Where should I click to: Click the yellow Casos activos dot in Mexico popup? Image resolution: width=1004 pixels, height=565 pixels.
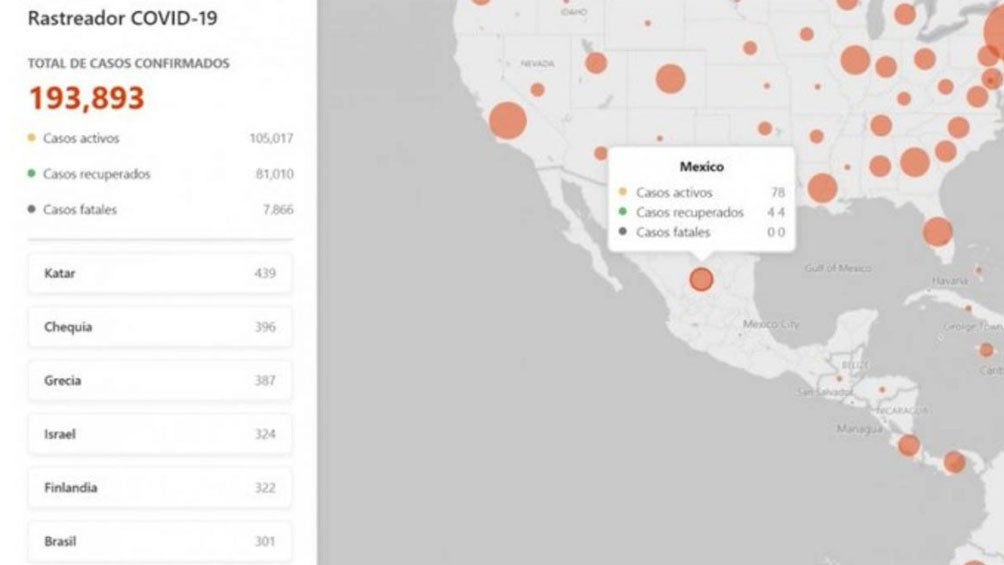[x=622, y=193]
